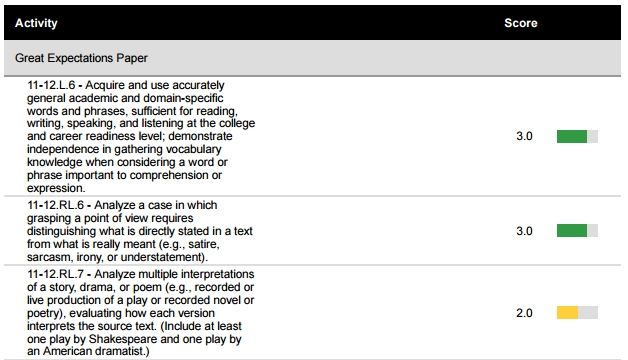The width and height of the screenshot is (628, 360).
Task: Click the green score bar for 11-12.L.6
Action: tap(572, 137)
